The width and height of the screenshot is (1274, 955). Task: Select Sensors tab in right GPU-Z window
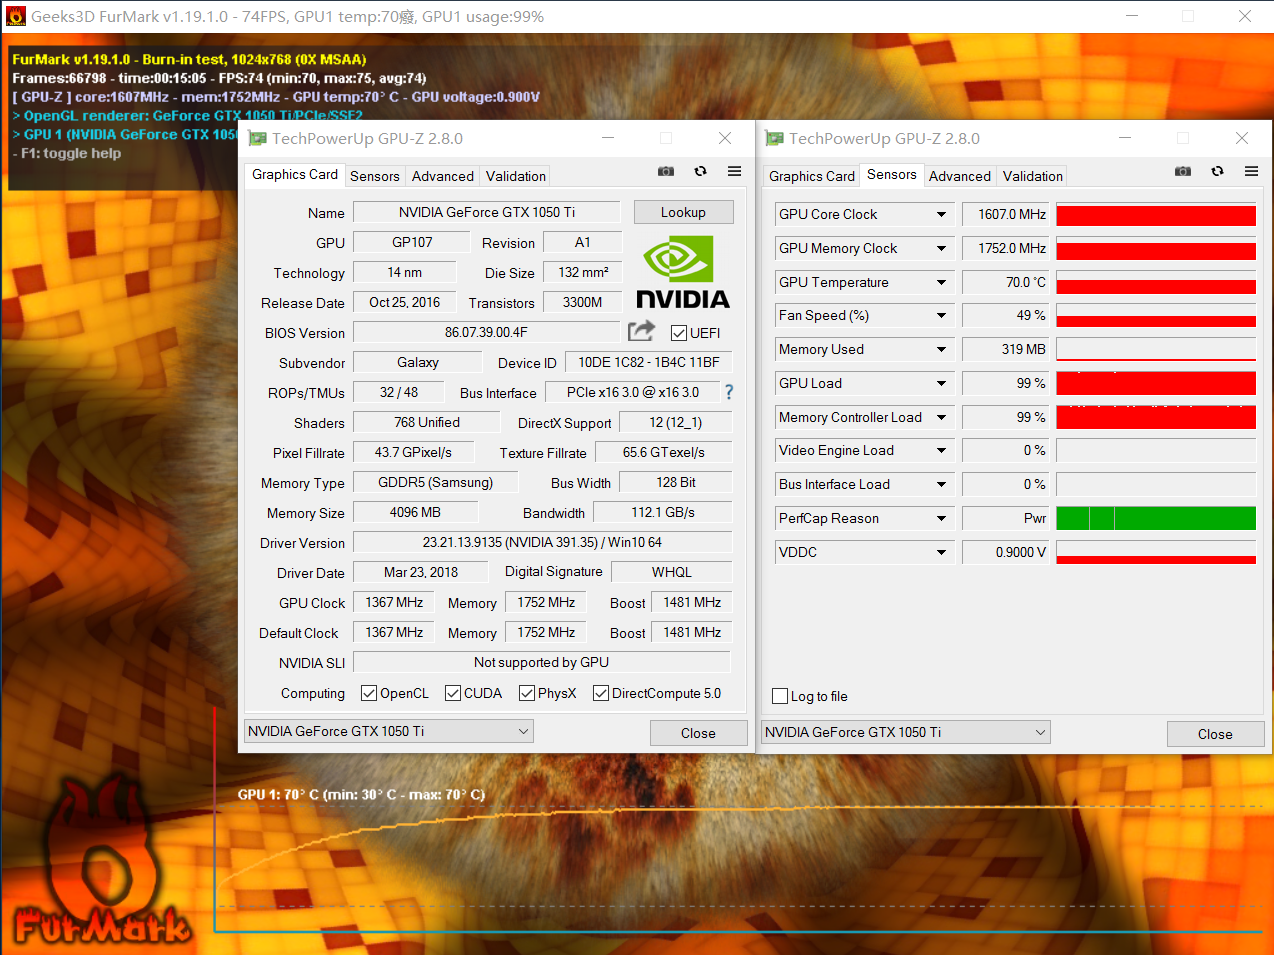pos(892,174)
